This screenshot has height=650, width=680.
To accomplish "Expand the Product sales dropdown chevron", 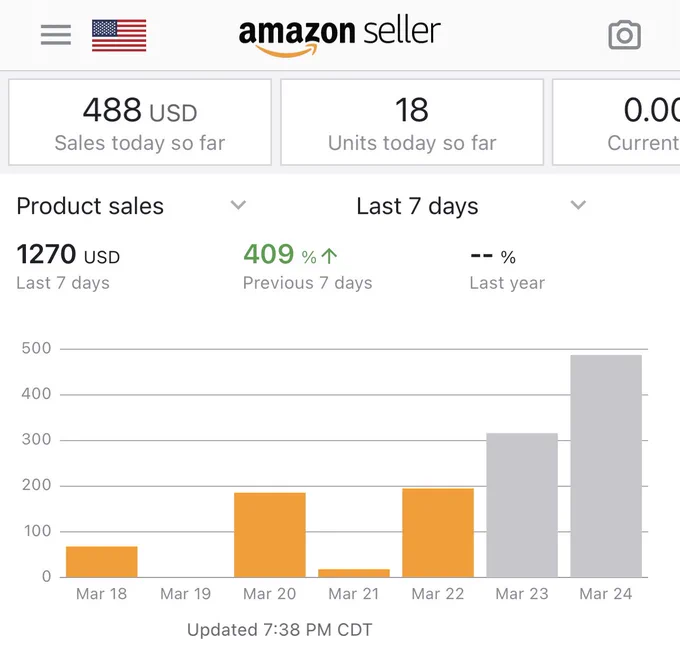I will 238,205.
